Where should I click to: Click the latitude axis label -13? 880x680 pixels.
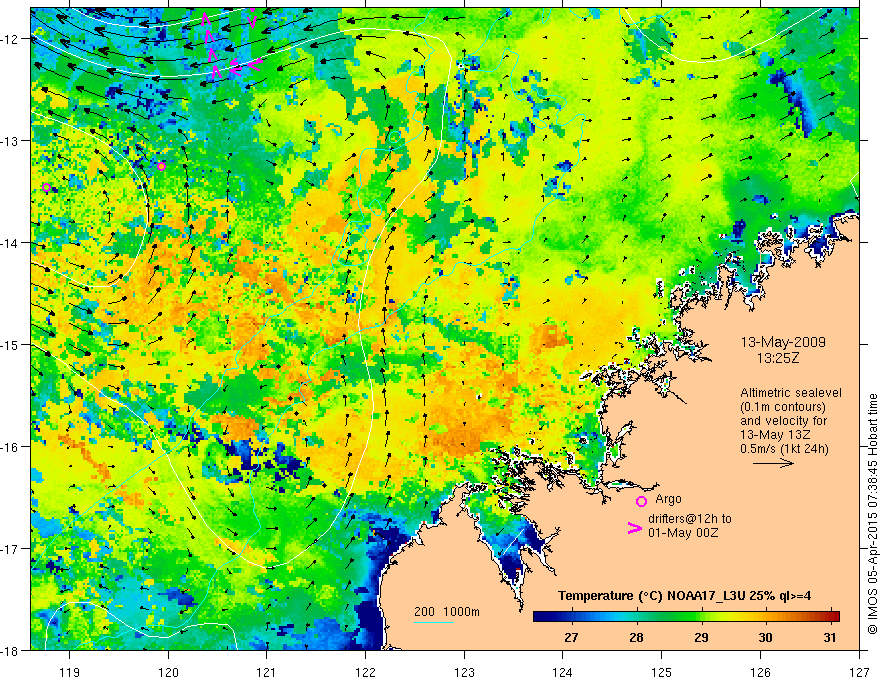[10, 141]
